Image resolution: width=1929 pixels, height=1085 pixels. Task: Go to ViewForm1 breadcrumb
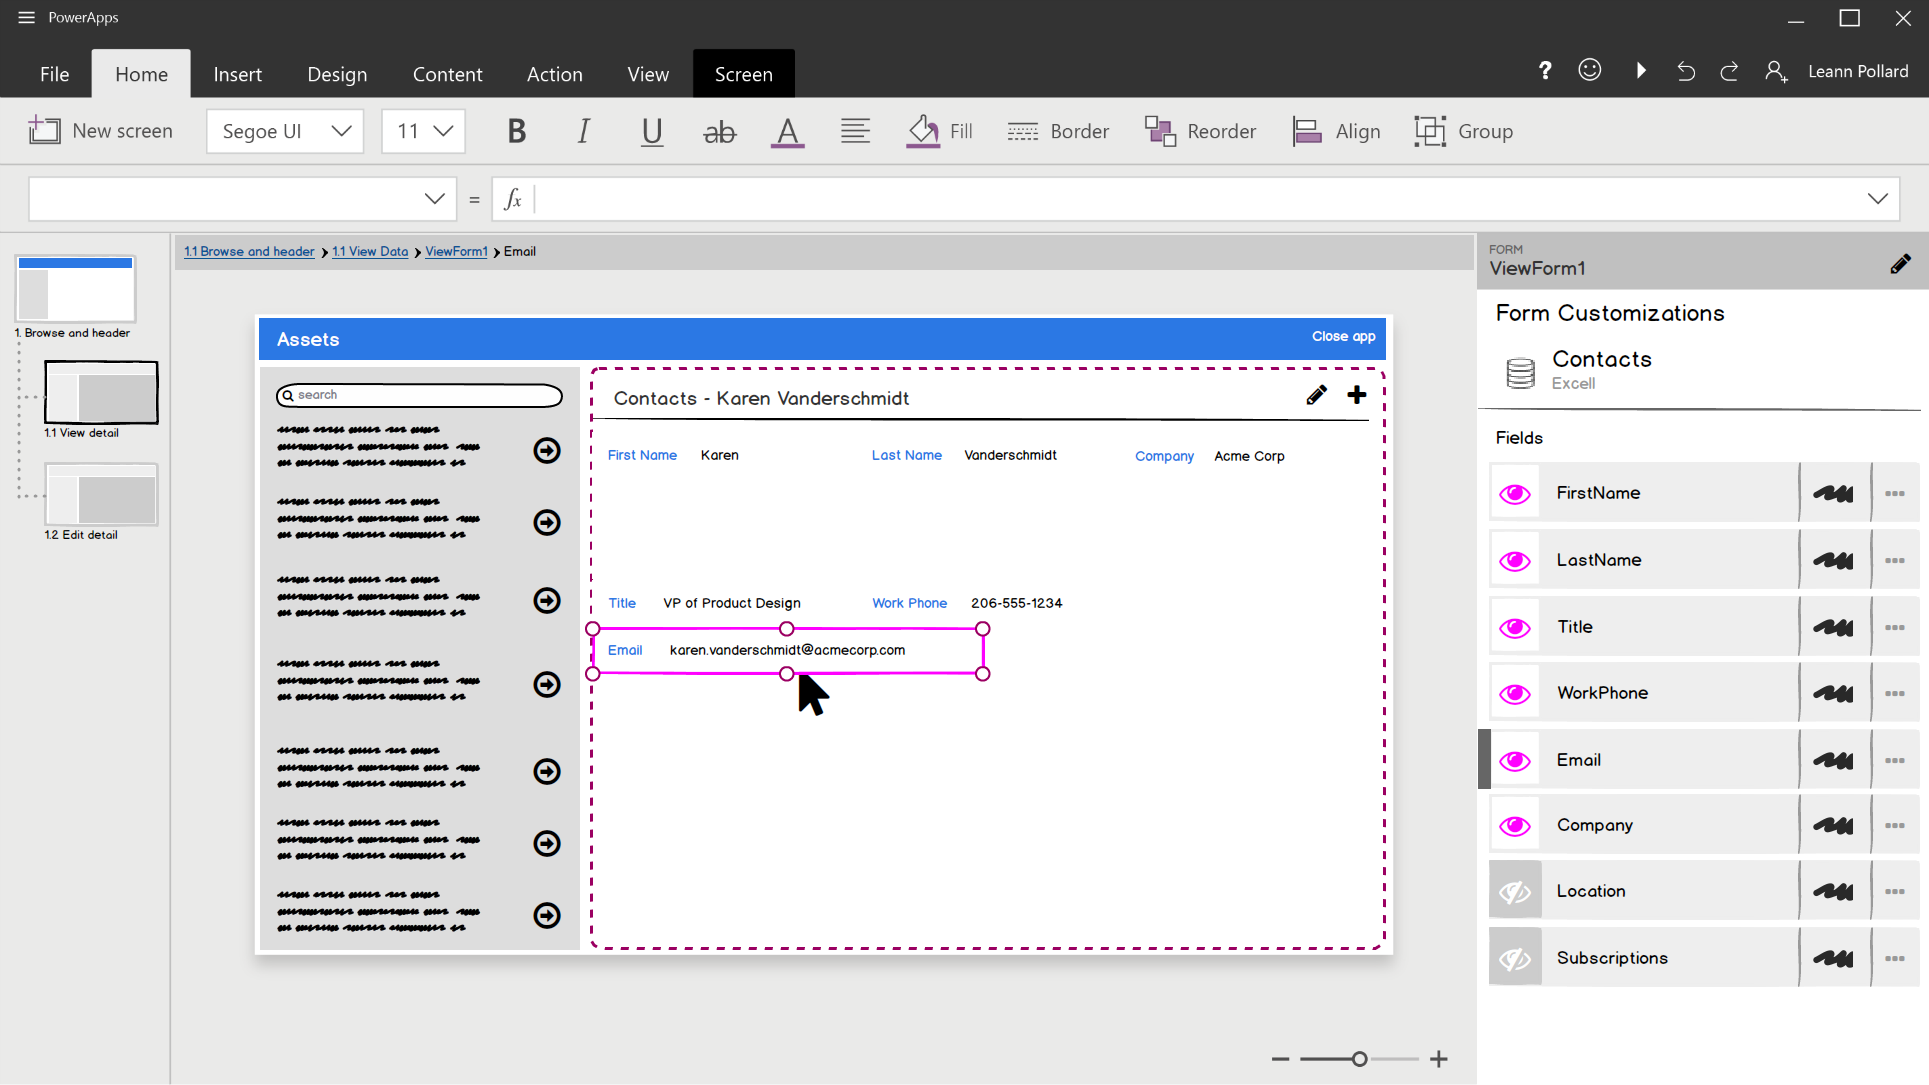click(456, 251)
